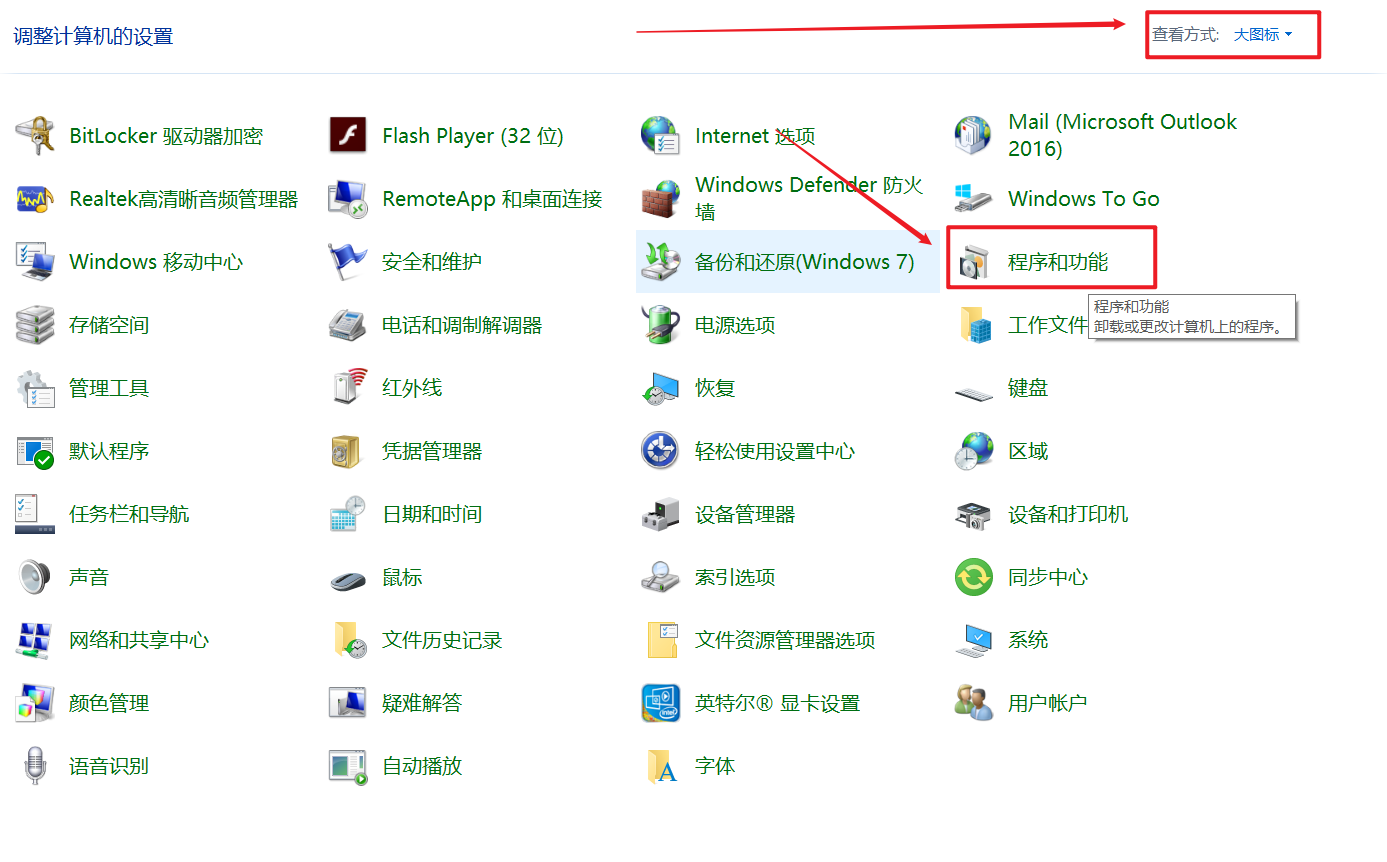Click the 设备和打印机 link
Viewport: 1387px width, 862px height.
[x=1068, y=514]
